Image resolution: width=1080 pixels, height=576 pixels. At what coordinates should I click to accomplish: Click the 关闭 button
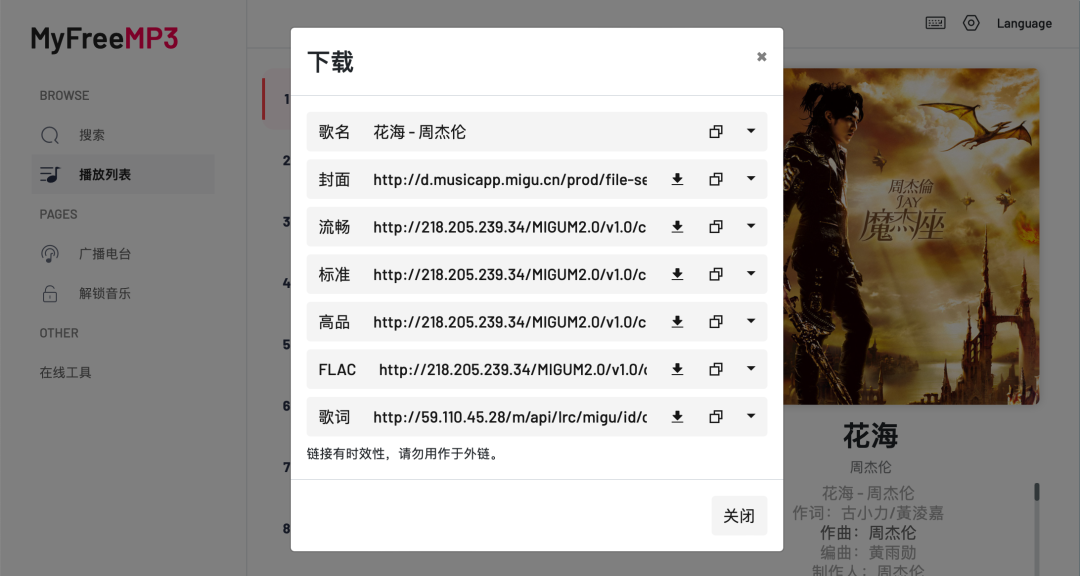pyautogui.click(x=739, y=515)
